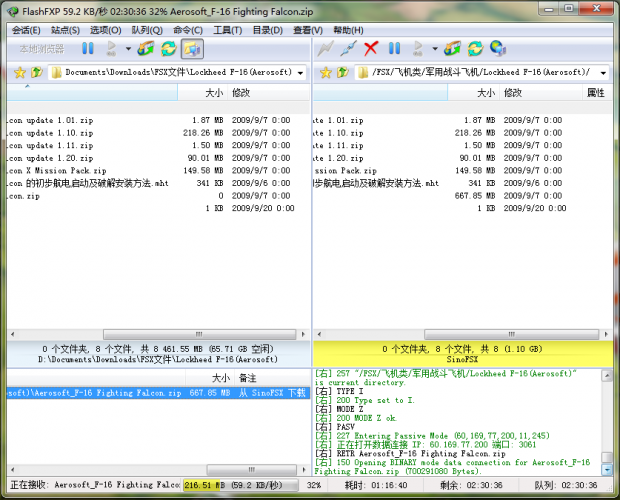Expand the local path dropdown
620x500 pixels.
tap(300, 73)
